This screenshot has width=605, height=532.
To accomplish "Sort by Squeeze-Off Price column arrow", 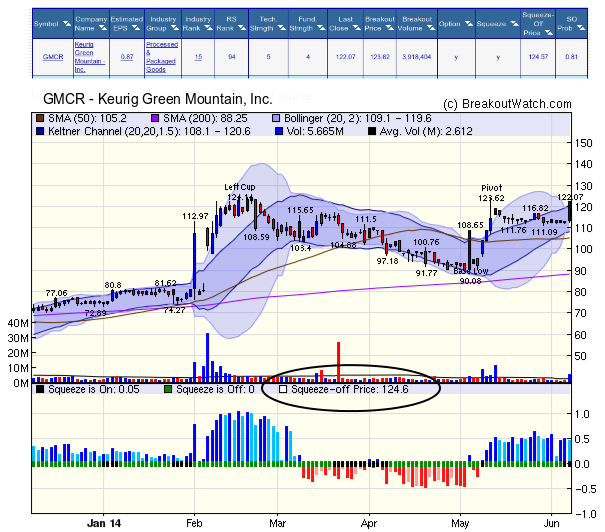I will [x=549, y=33].
